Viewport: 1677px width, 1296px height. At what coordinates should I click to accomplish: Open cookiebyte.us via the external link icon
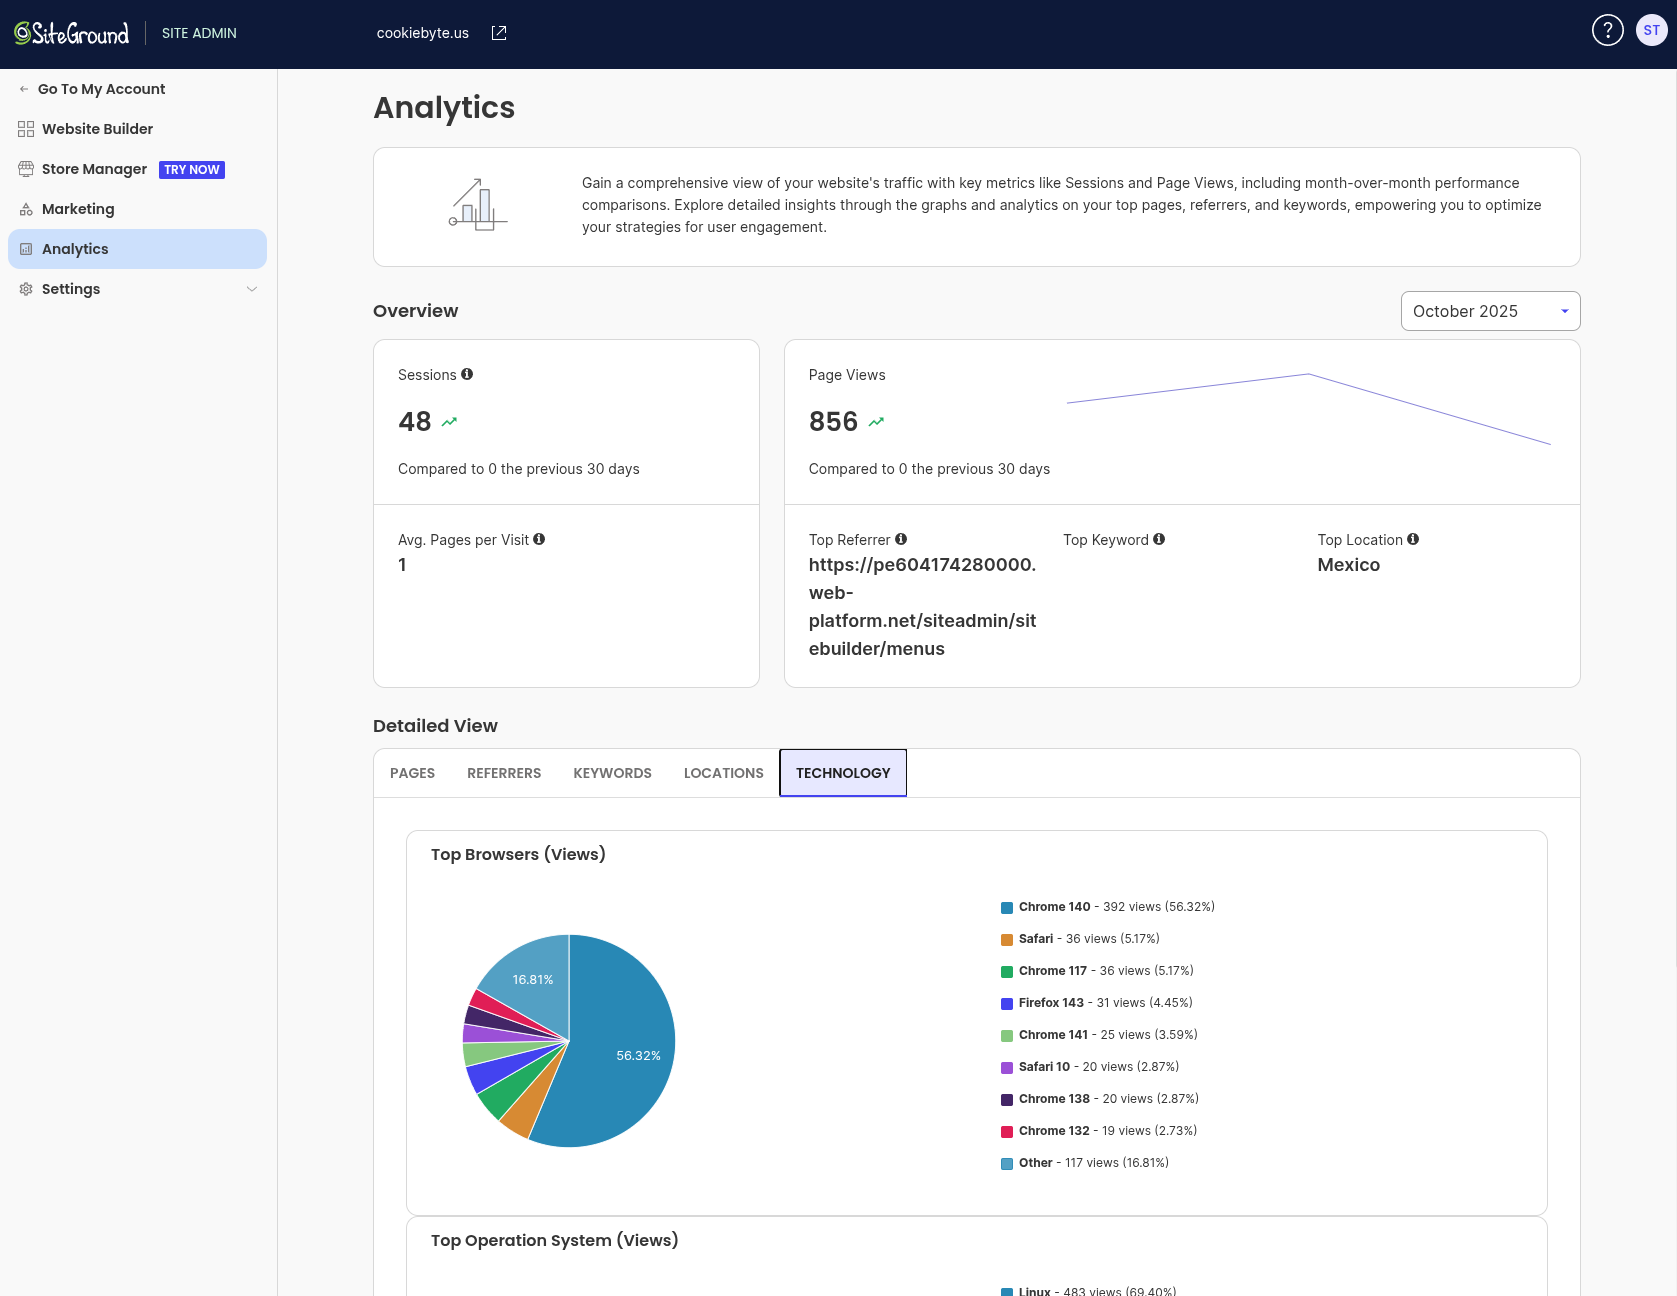(498, 32)
